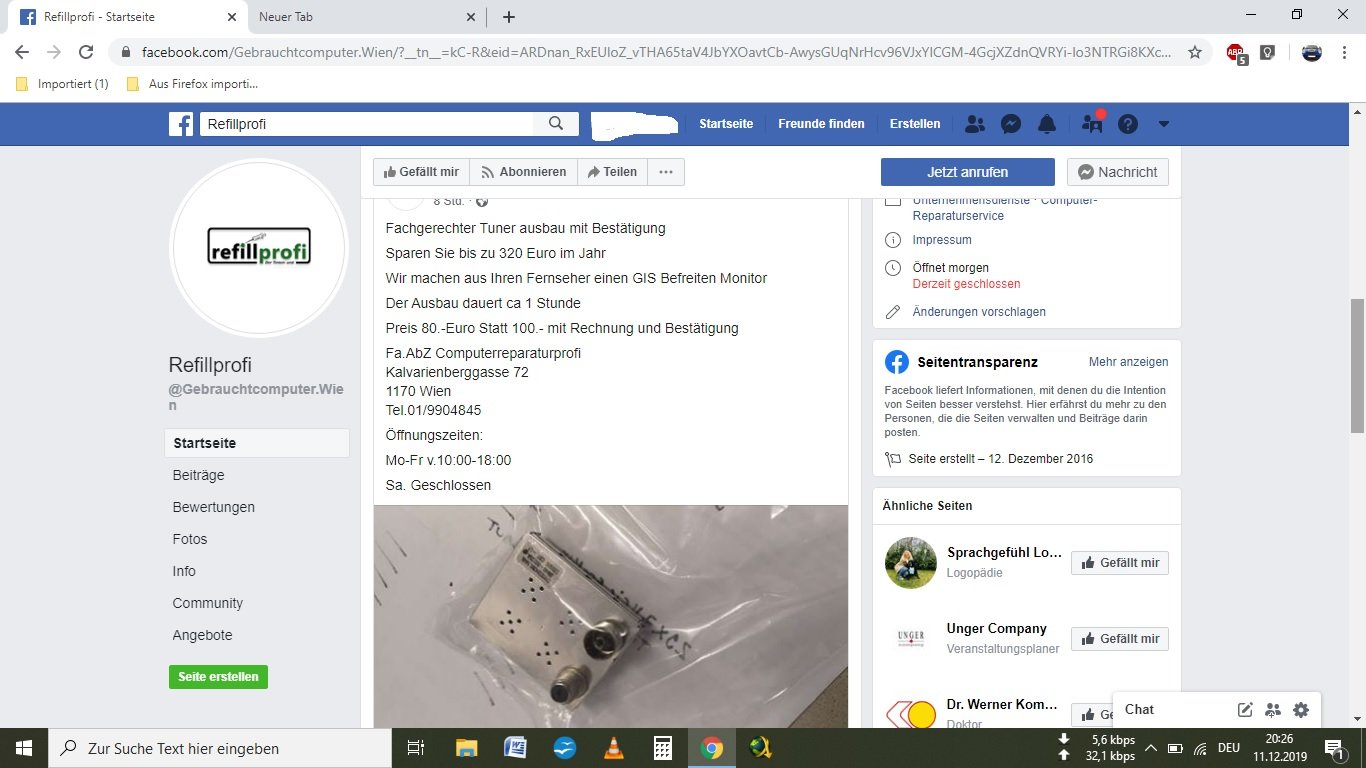Reload the page
1366x768 pixels.
coord(86,52)
